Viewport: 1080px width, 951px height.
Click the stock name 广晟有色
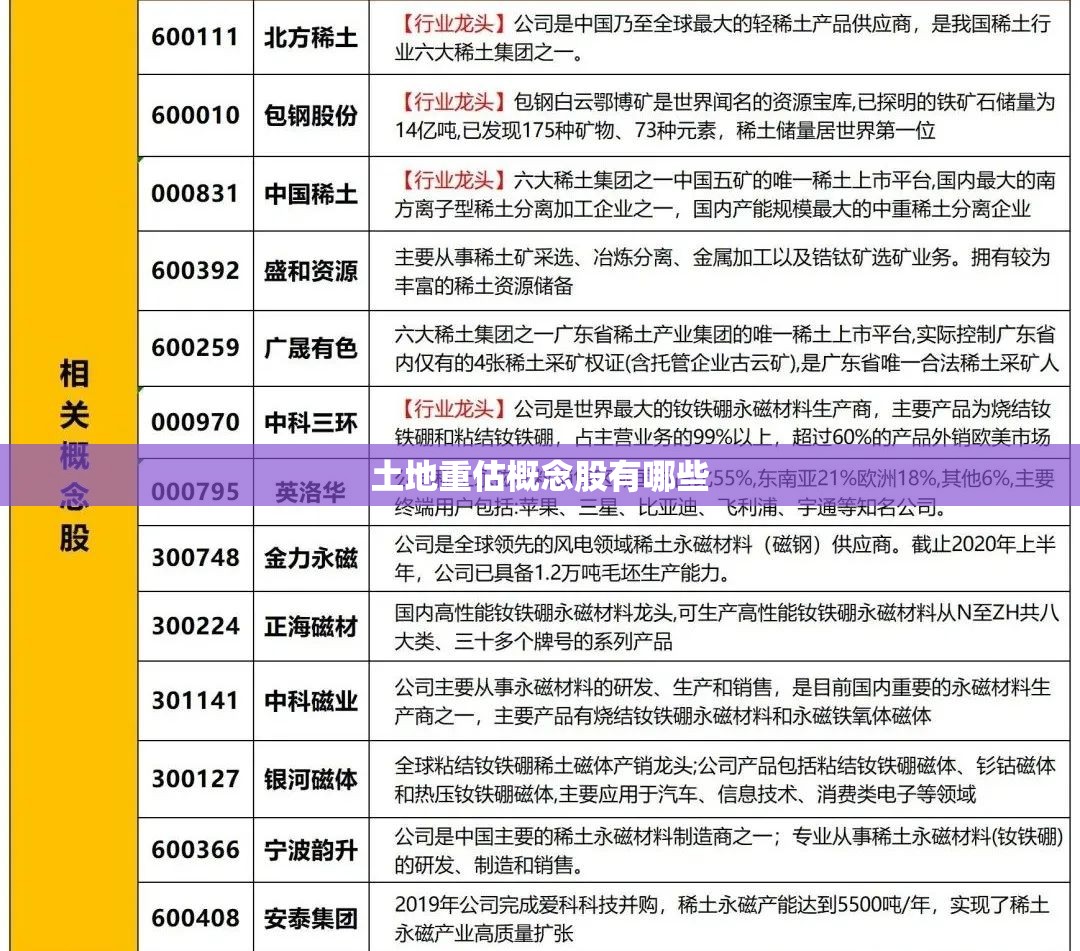pyautogui.click(x=311, y=348)
